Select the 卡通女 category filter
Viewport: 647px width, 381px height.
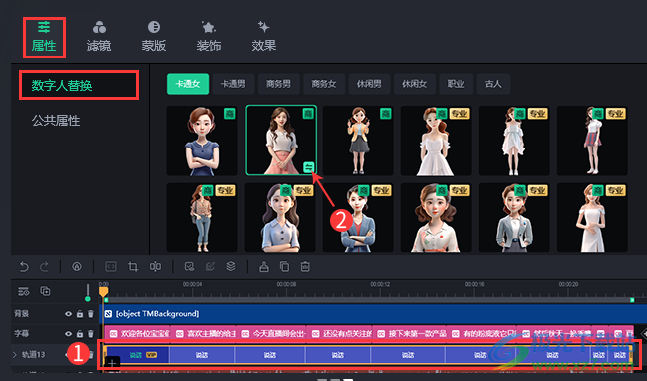click(188, 84)
